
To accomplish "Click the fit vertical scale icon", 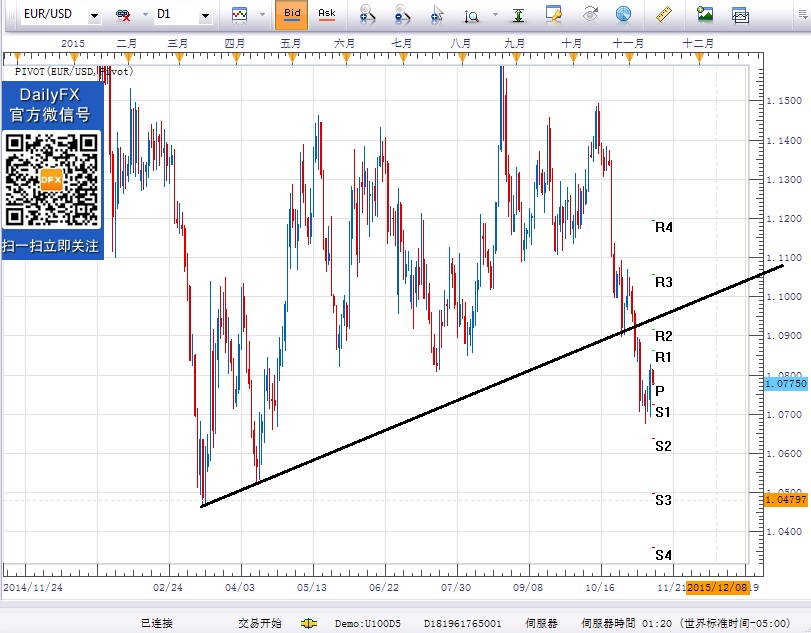I will 518,16.
